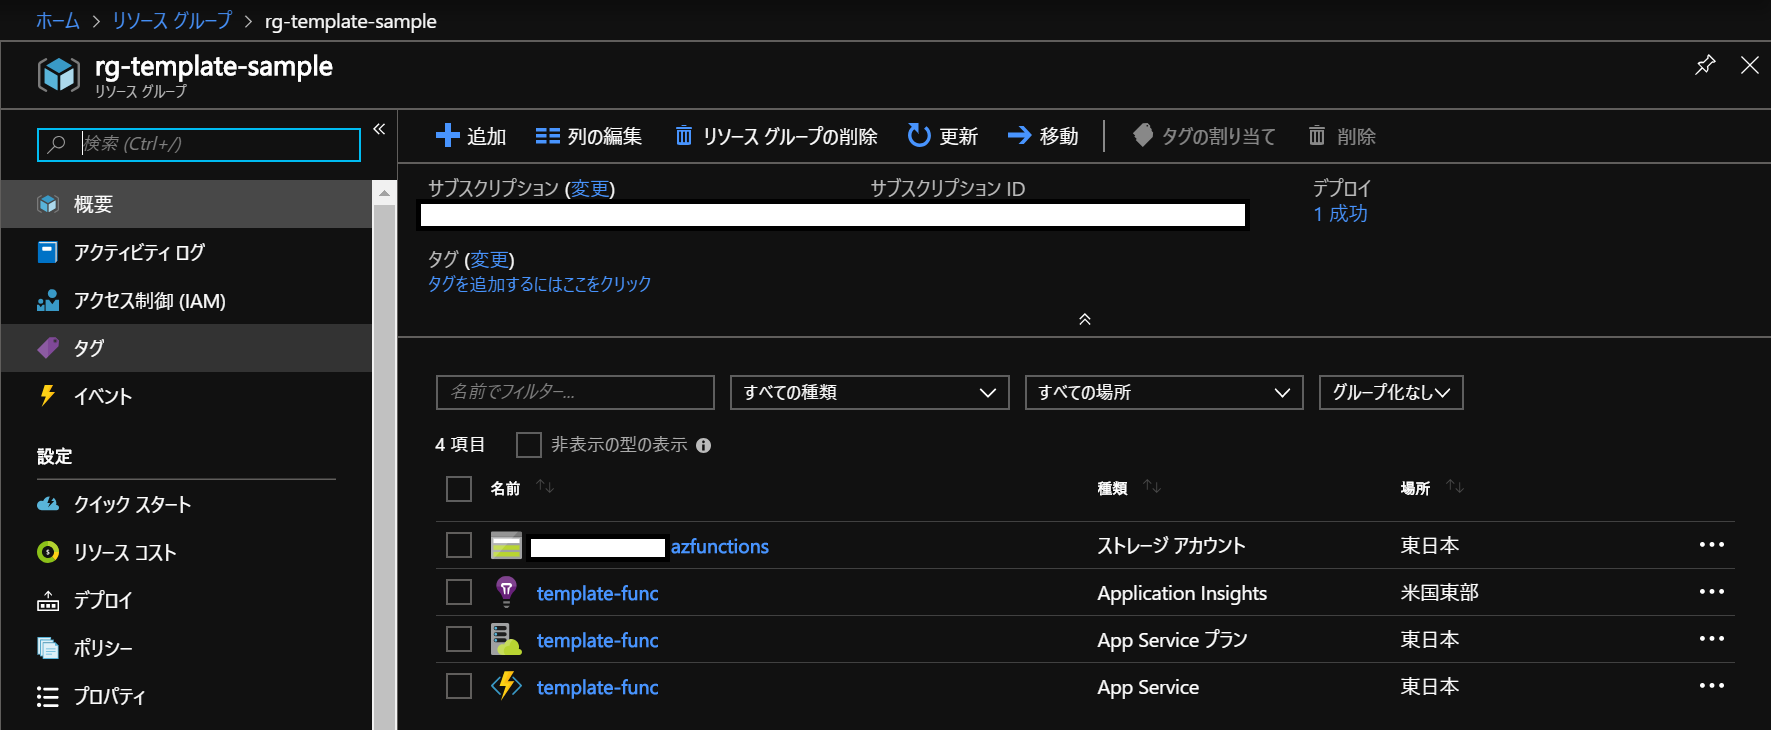This screenshot has width=1771, height=730.
Task: Open more options for App Service プラン row
Action: point(1712,639)
